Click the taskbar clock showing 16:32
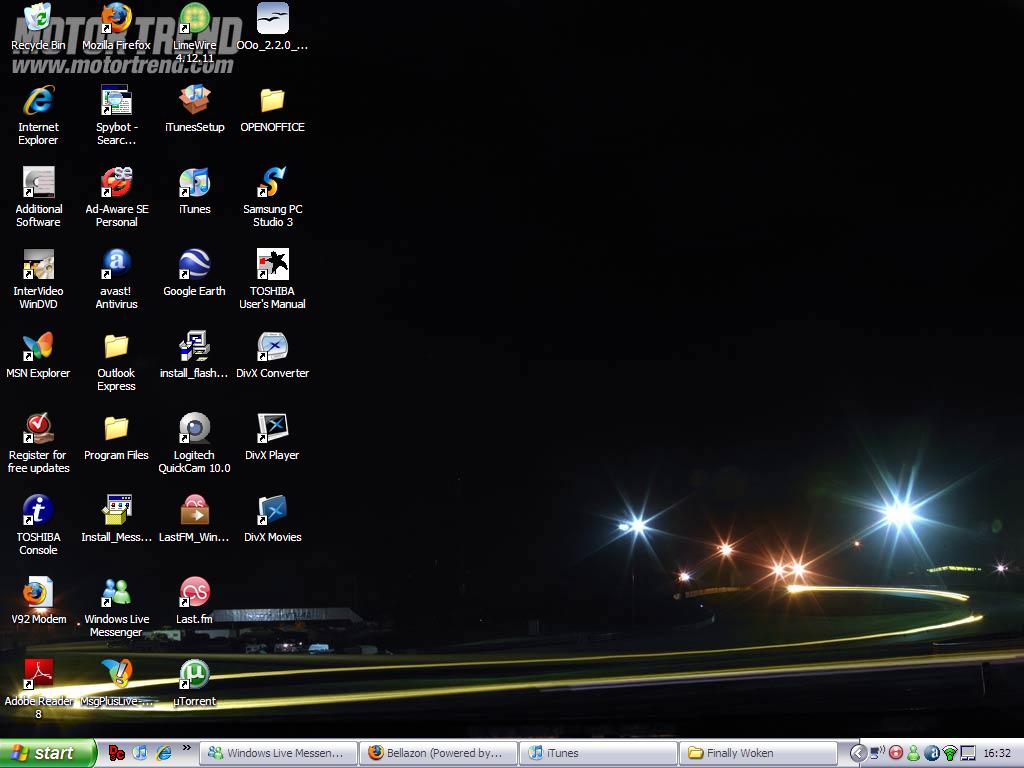Viewport: 1024px width, 768px height. (997, 753)
